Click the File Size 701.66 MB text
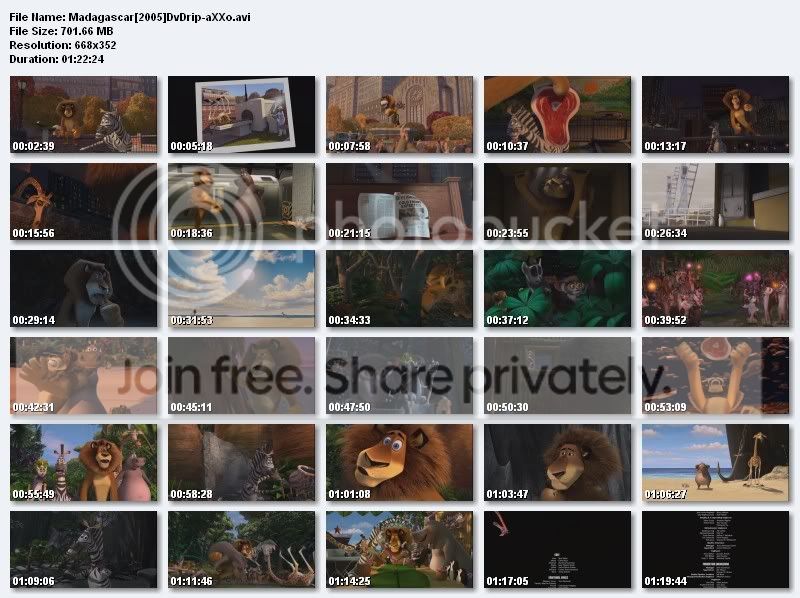 (x=61, y=31)
